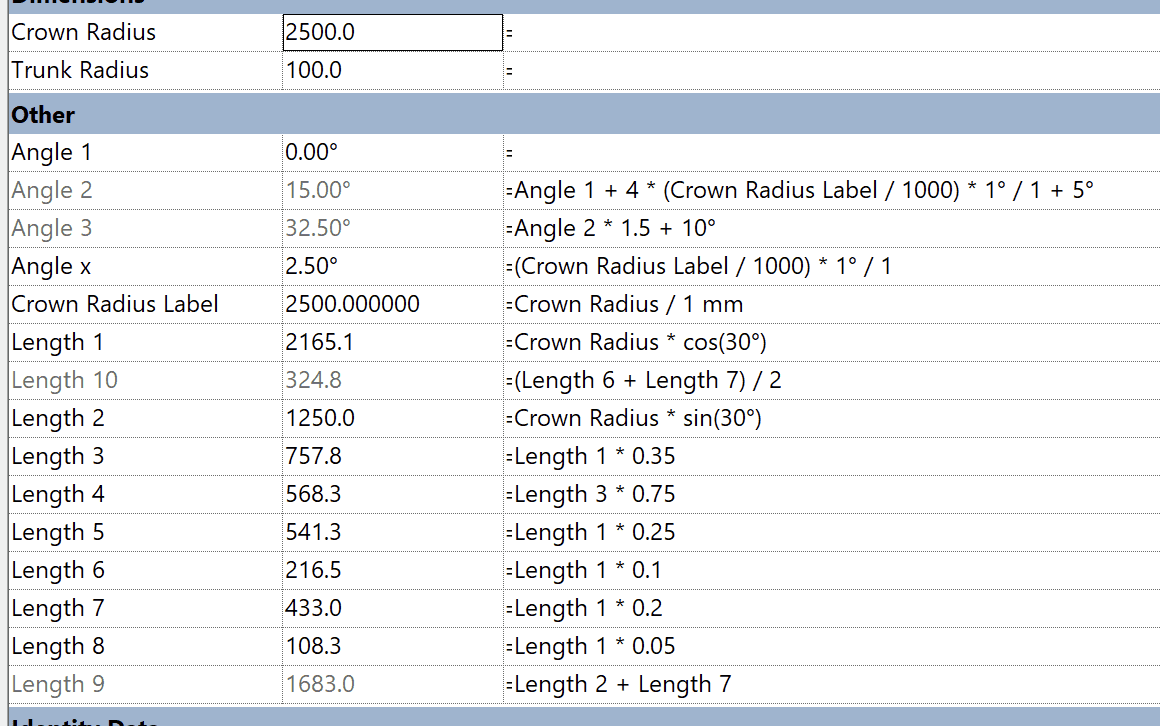Viewport: 1160px width, 726px height.
Task: Click the Length 10 value cell
Action: [x=390, y=380]
